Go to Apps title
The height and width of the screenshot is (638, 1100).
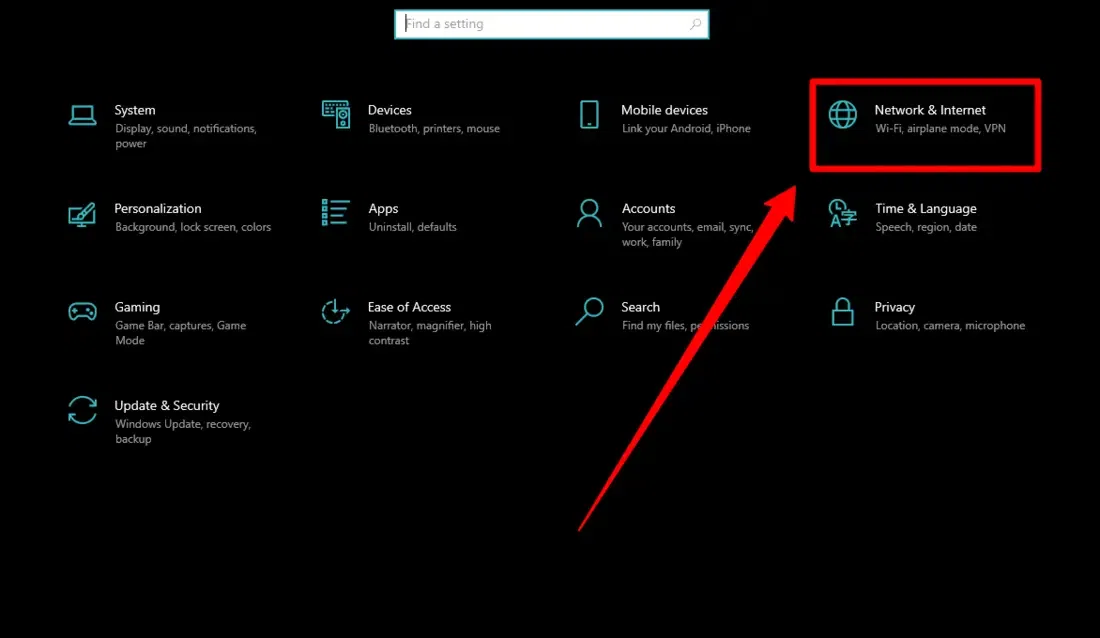click(x=383, y=208)
